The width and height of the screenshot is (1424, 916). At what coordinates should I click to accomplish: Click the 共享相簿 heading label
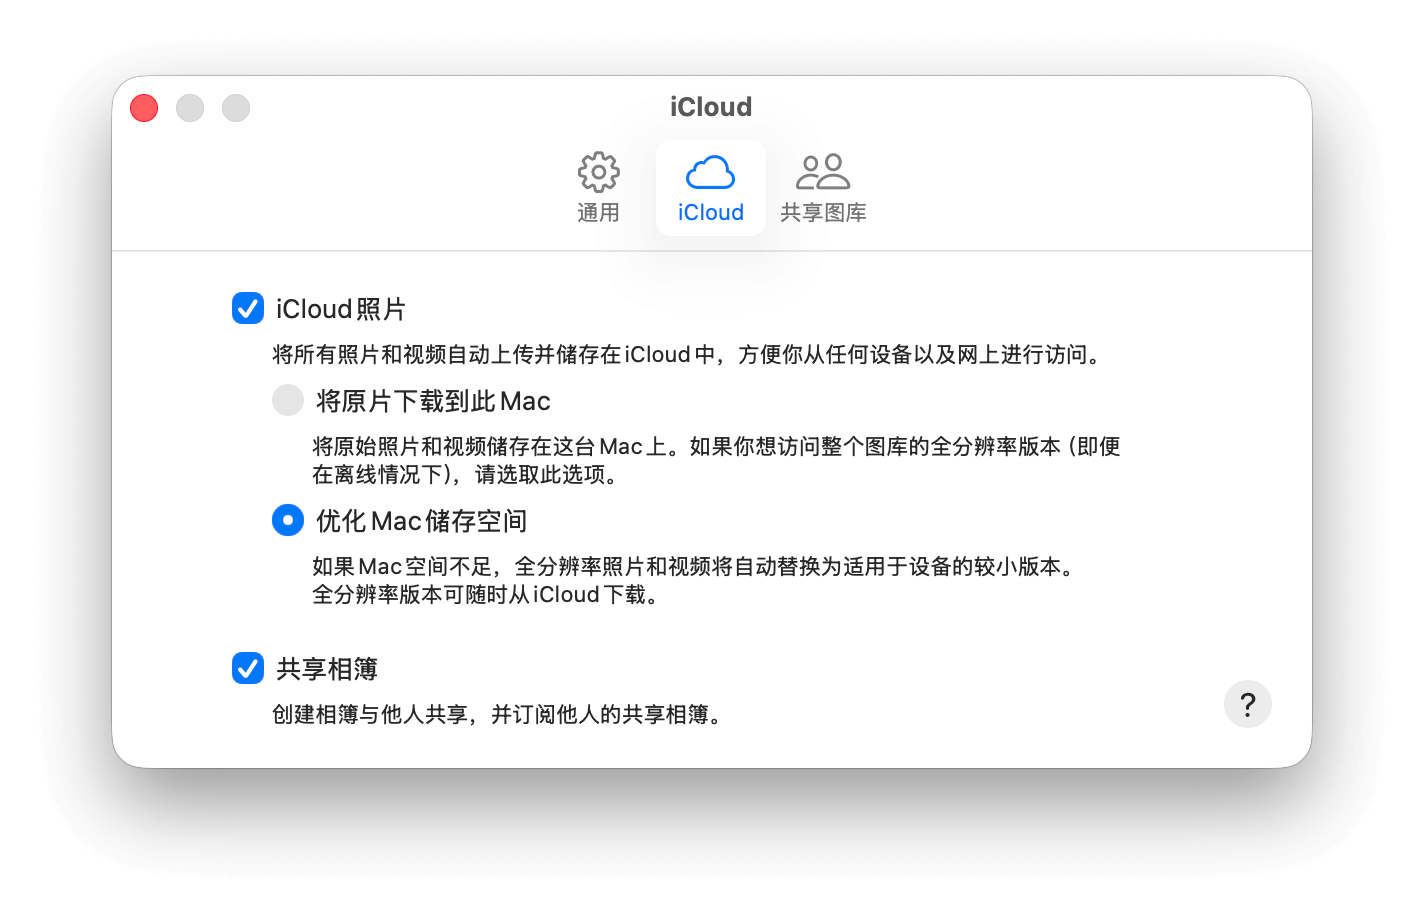[x=327, y=669]
